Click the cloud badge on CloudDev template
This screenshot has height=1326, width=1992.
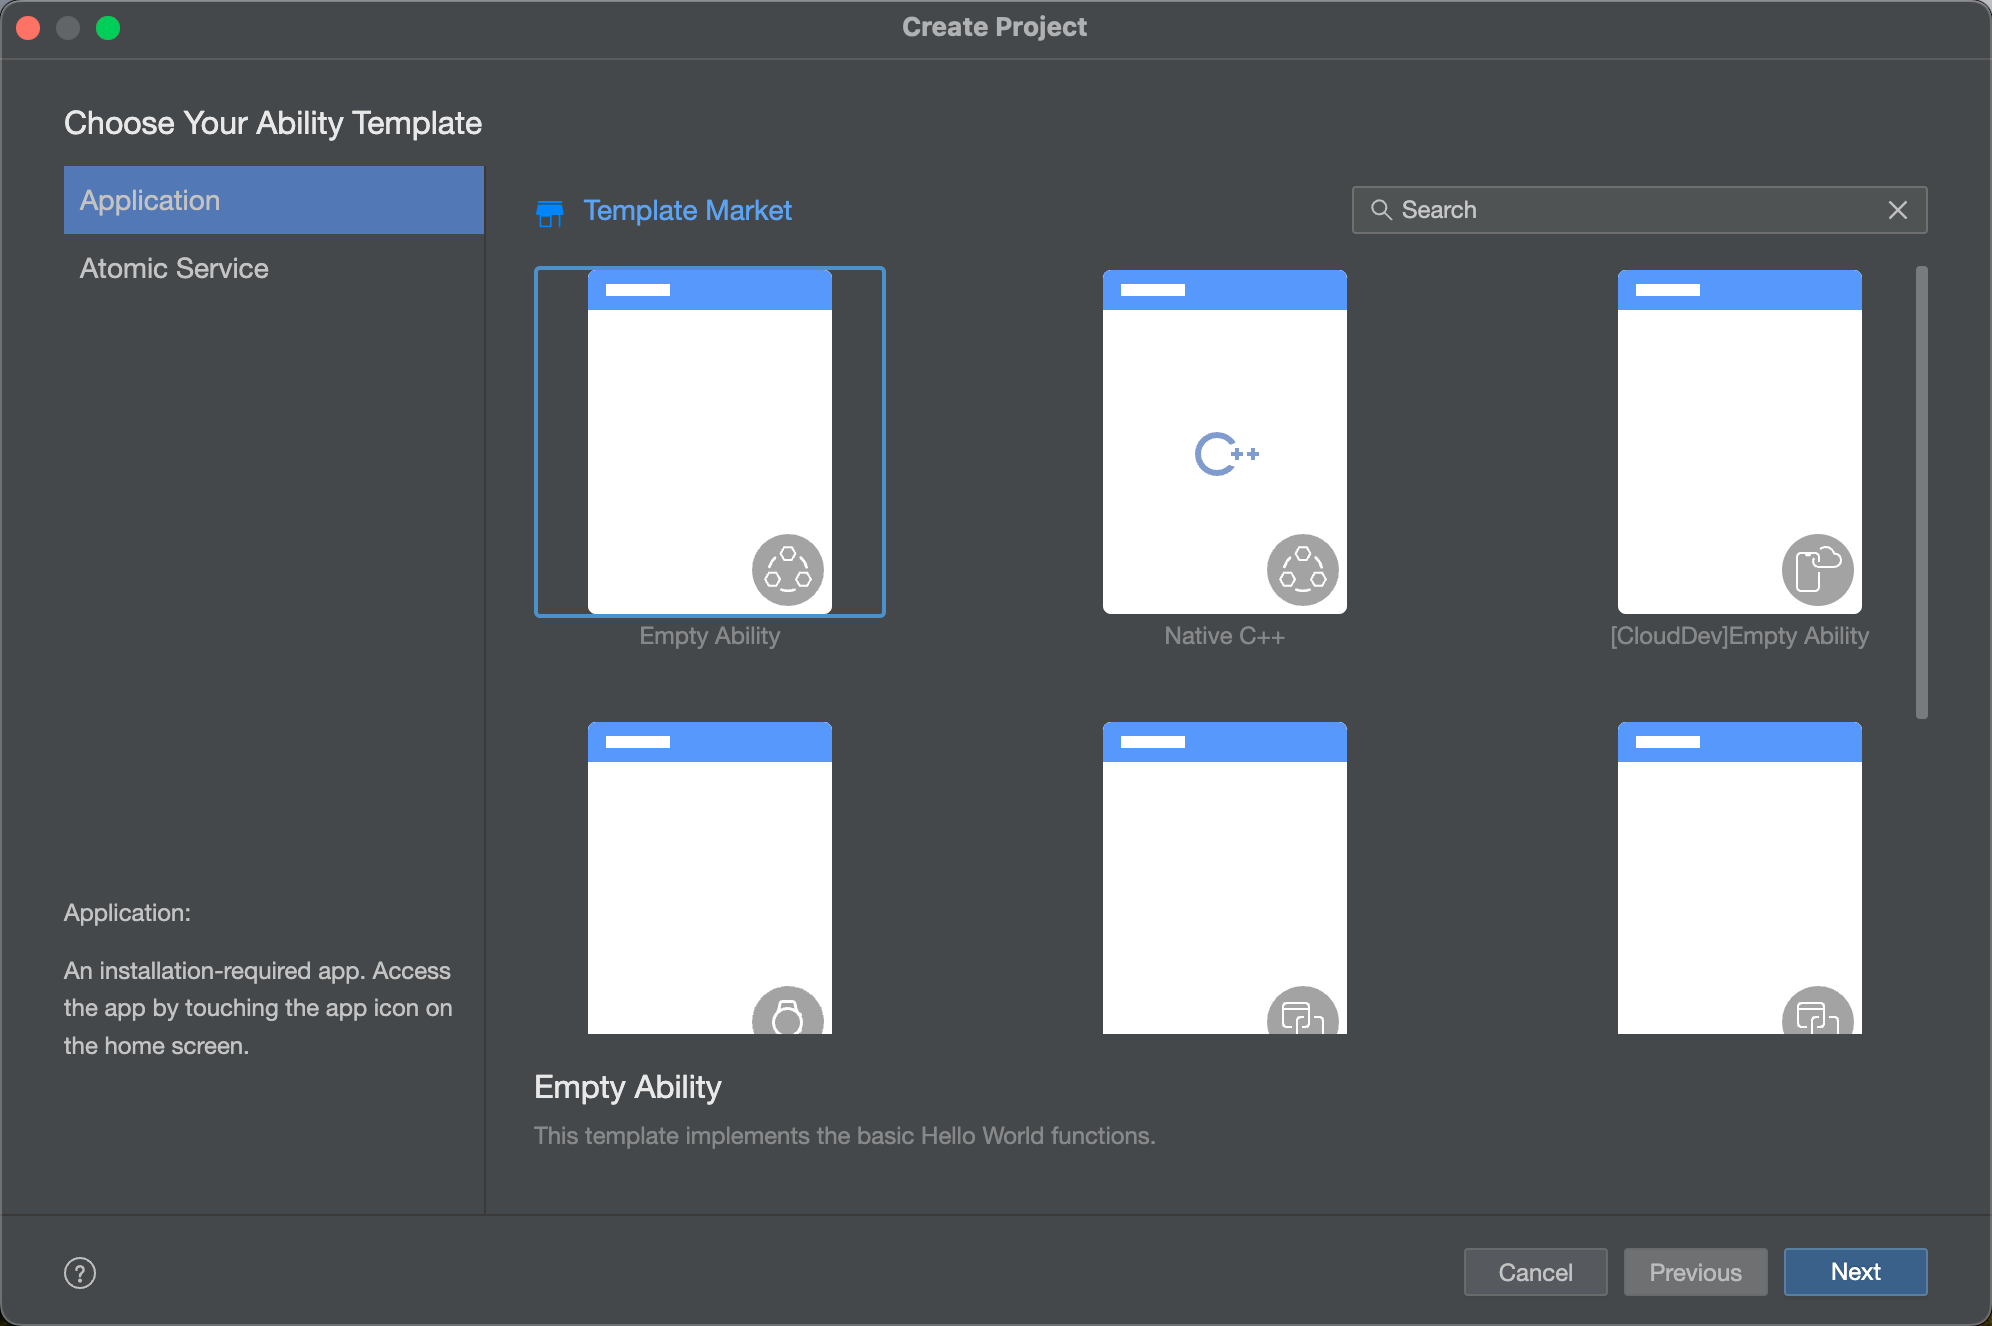[x=1818, y=570]
